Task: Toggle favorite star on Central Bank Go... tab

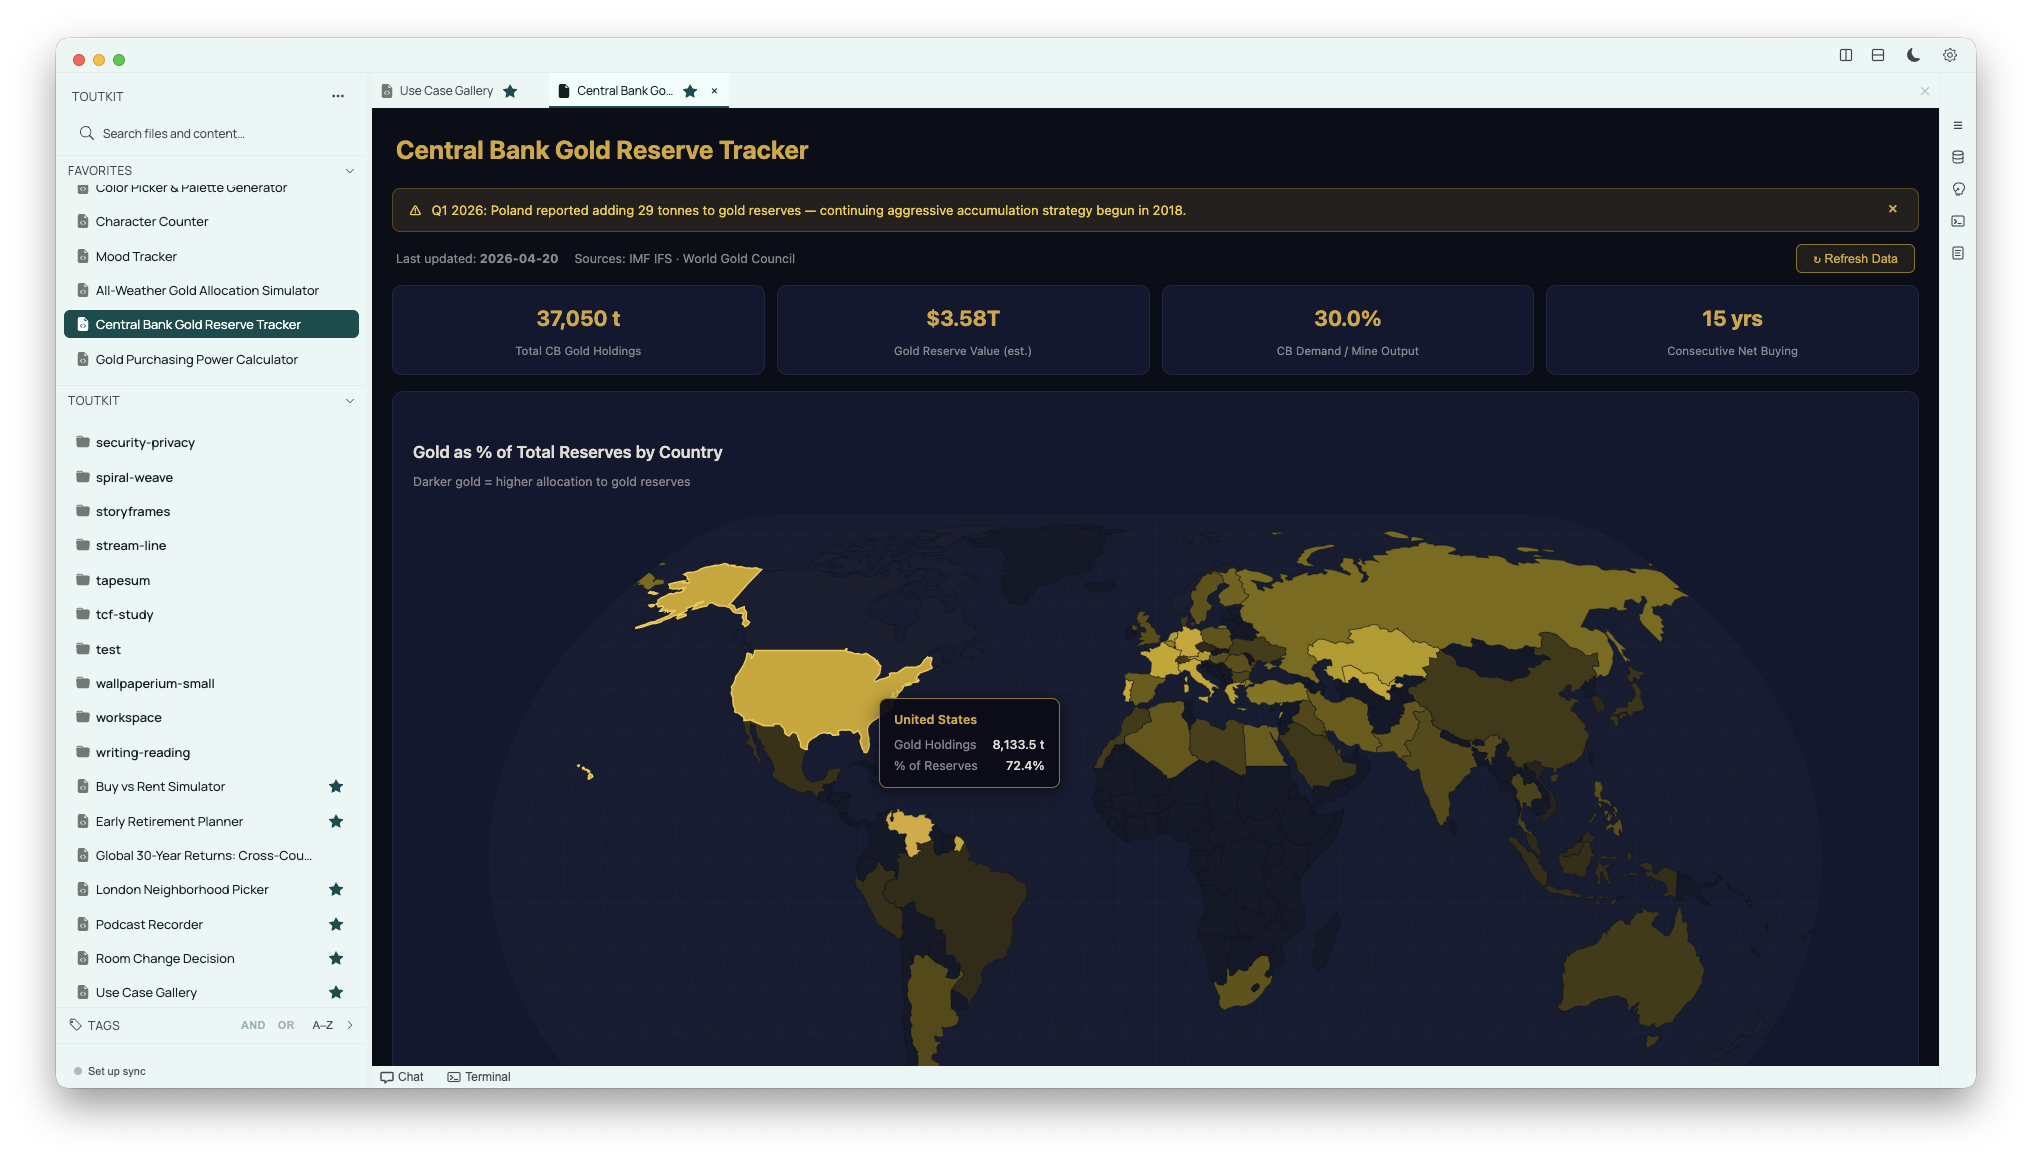Action: [x=690, y=91]
